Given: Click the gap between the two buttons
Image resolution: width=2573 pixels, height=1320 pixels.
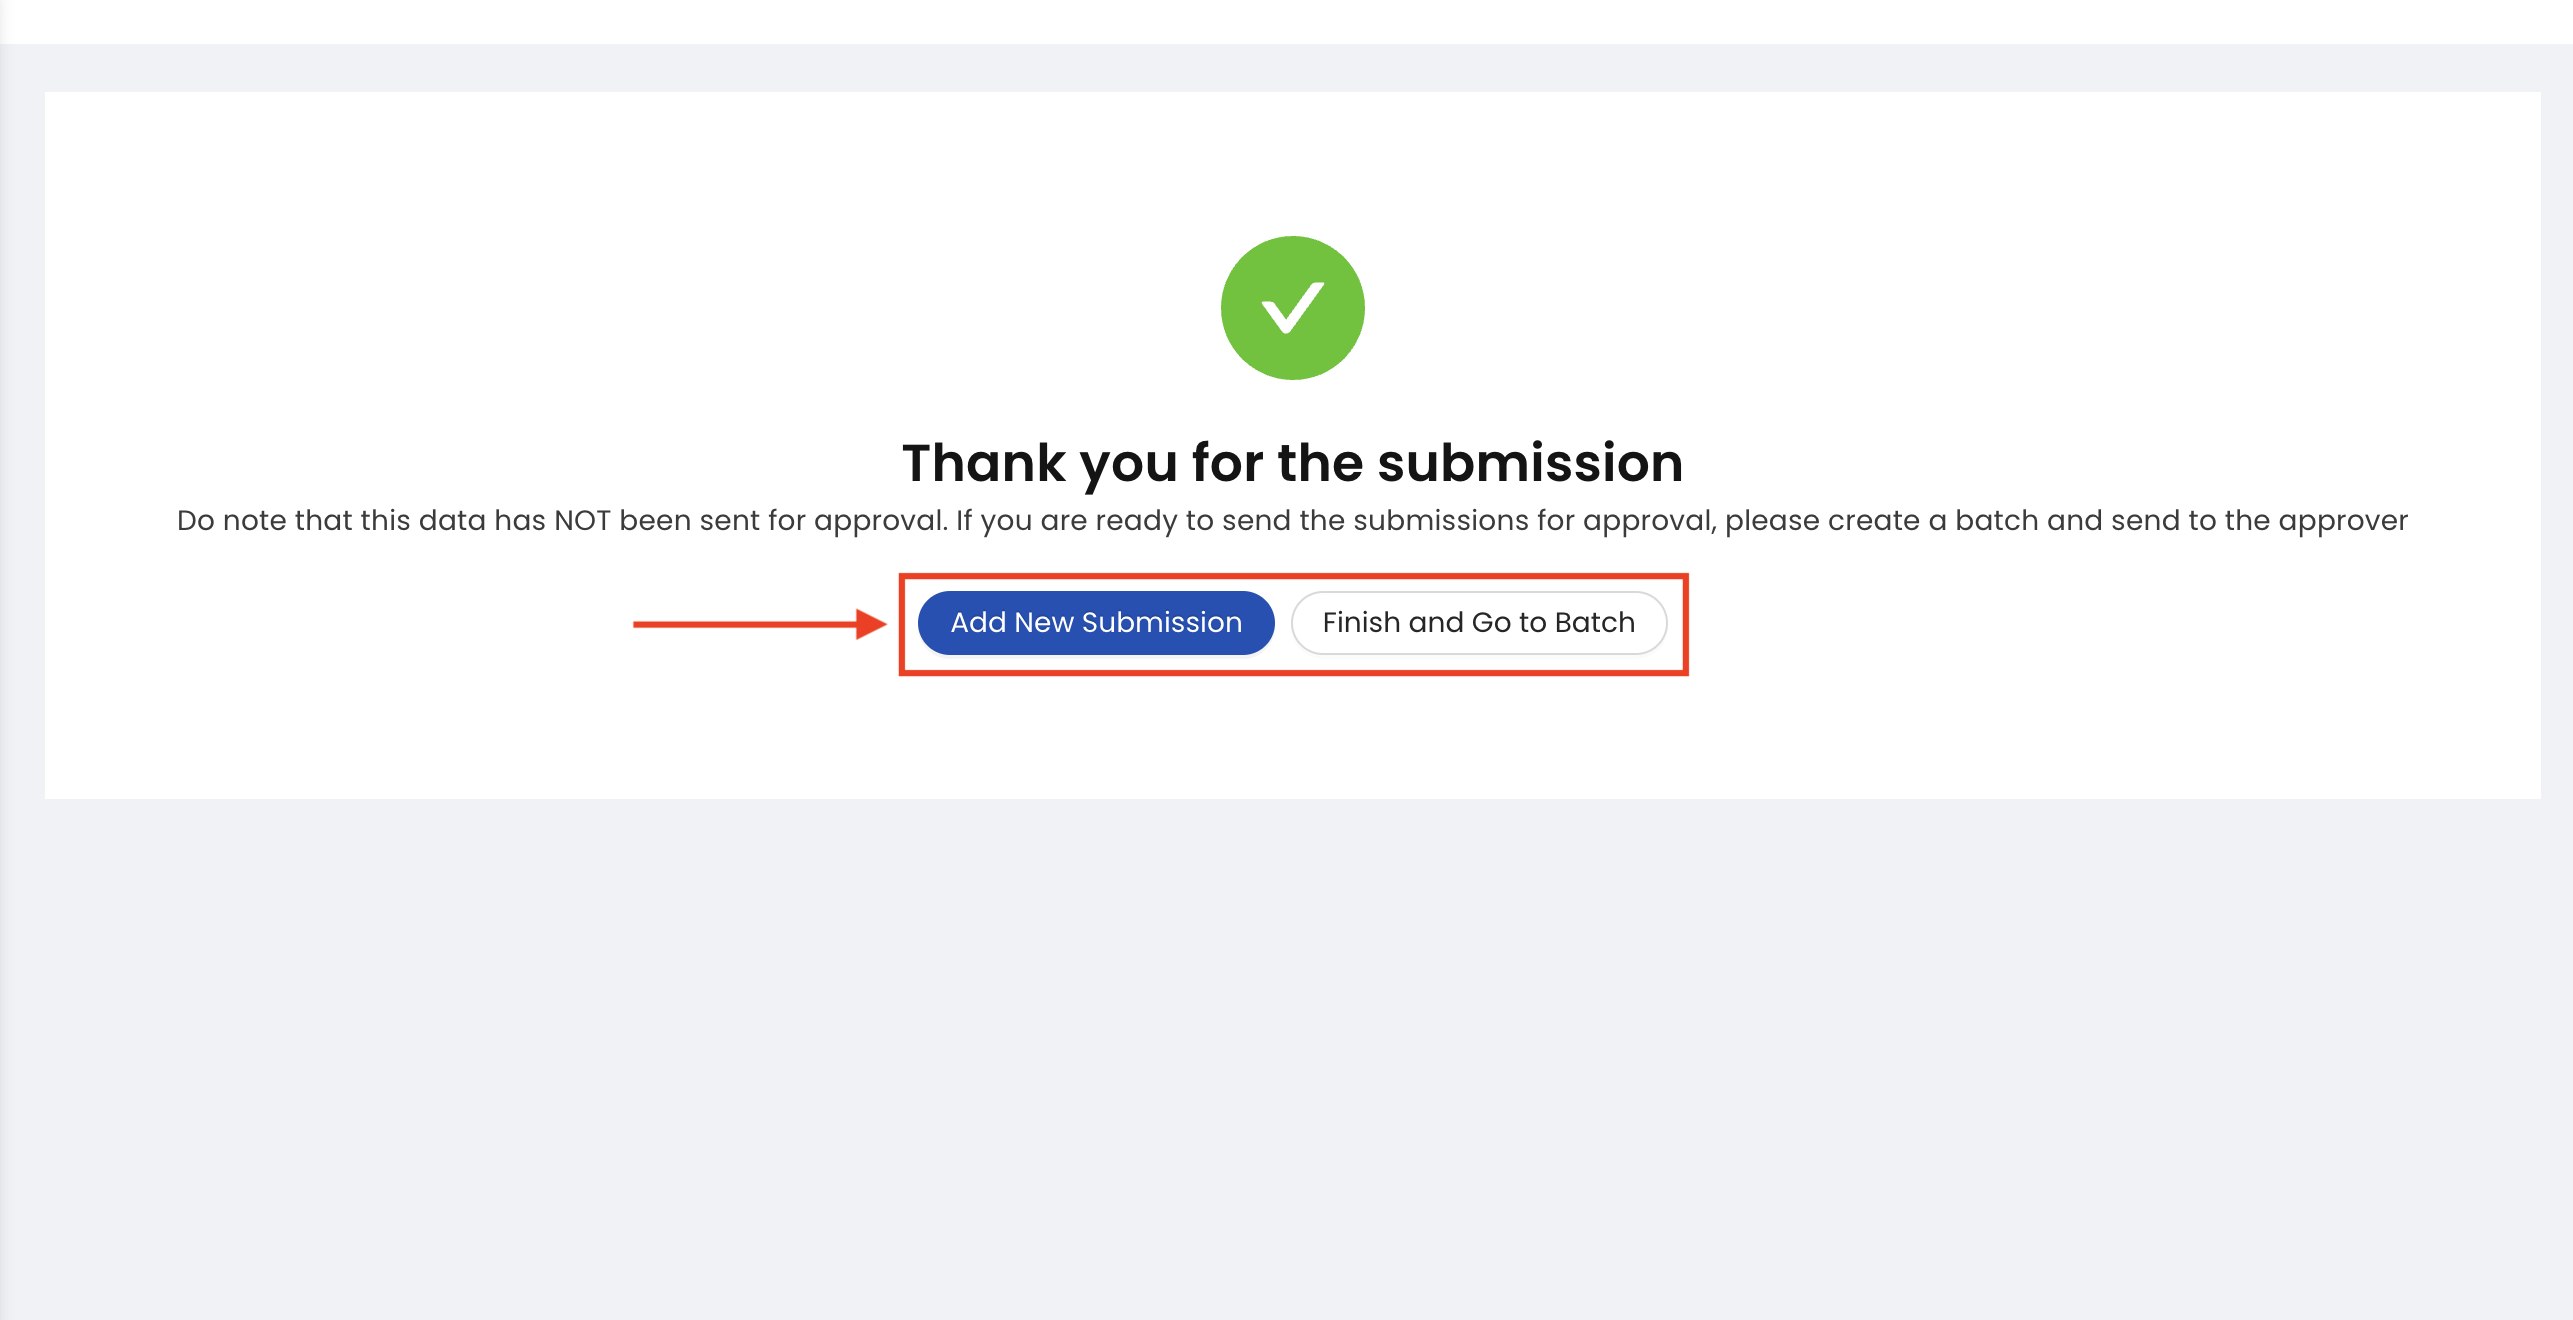Looking at the screenshot, I should point(1283,623).
